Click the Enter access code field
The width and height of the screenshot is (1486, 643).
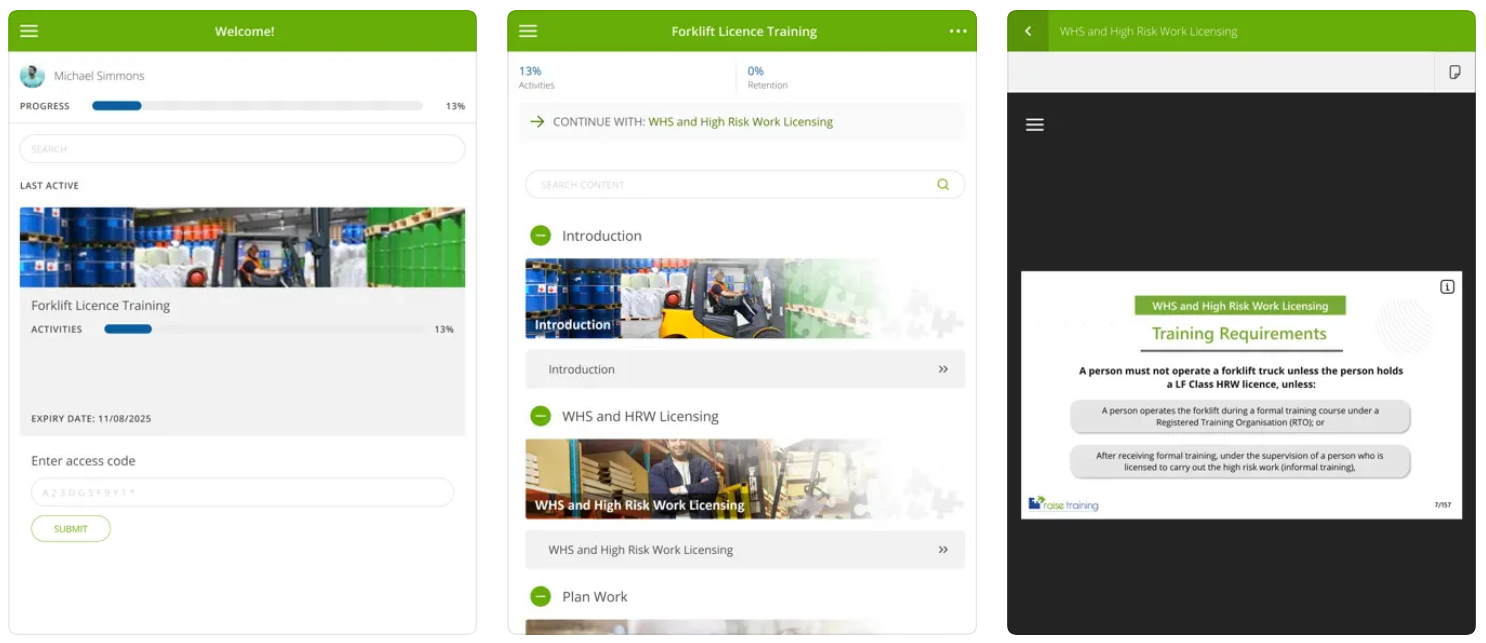(242, 492)
